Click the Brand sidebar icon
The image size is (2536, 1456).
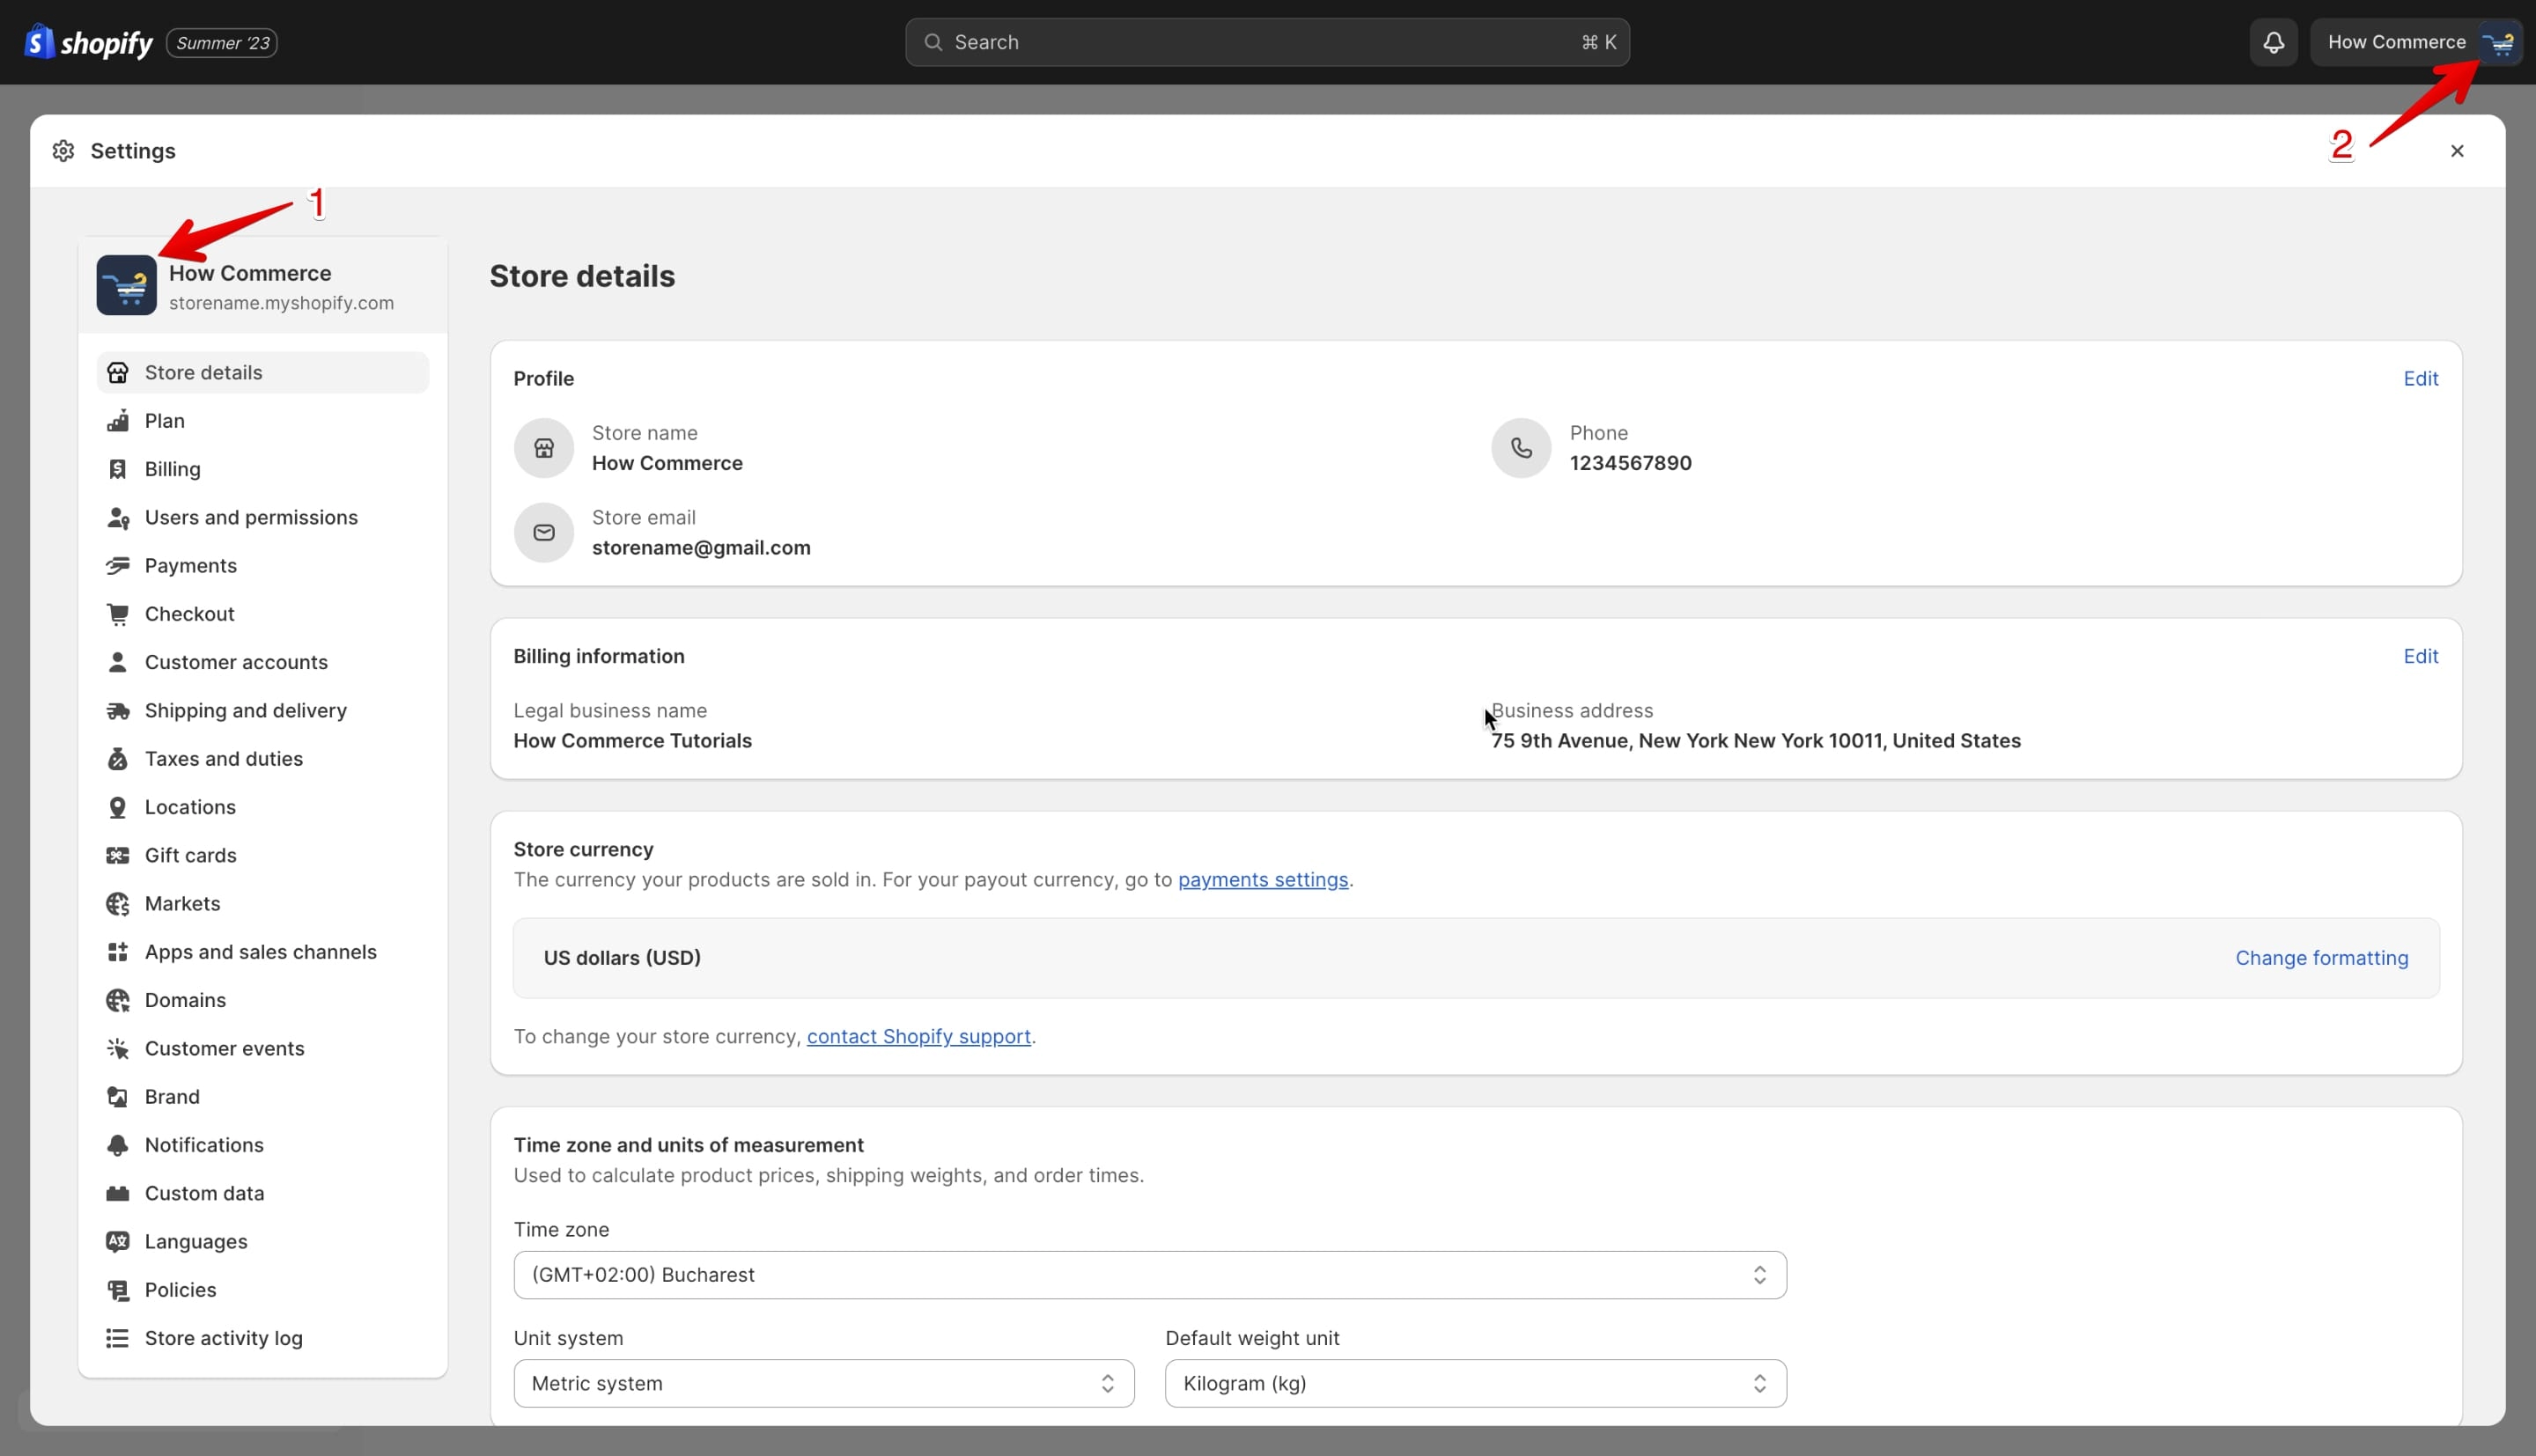click(117, 1096)
